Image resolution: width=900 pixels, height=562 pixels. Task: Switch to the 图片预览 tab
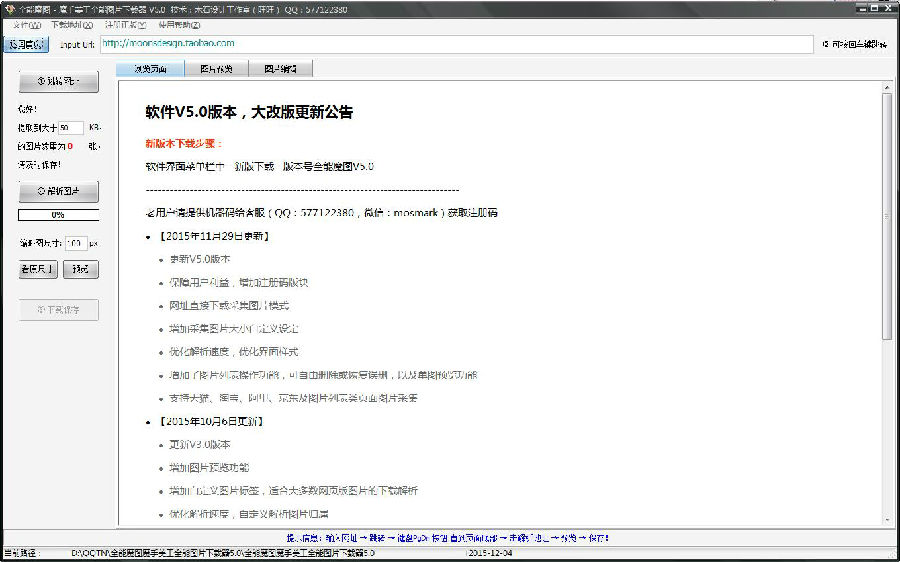215,69
